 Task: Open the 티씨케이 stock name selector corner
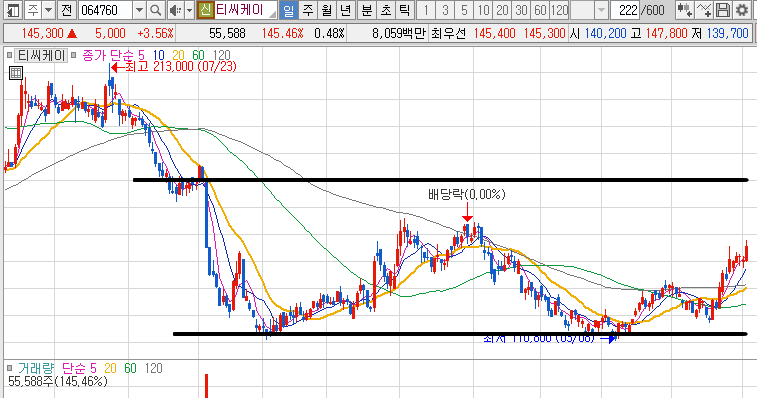273,13
